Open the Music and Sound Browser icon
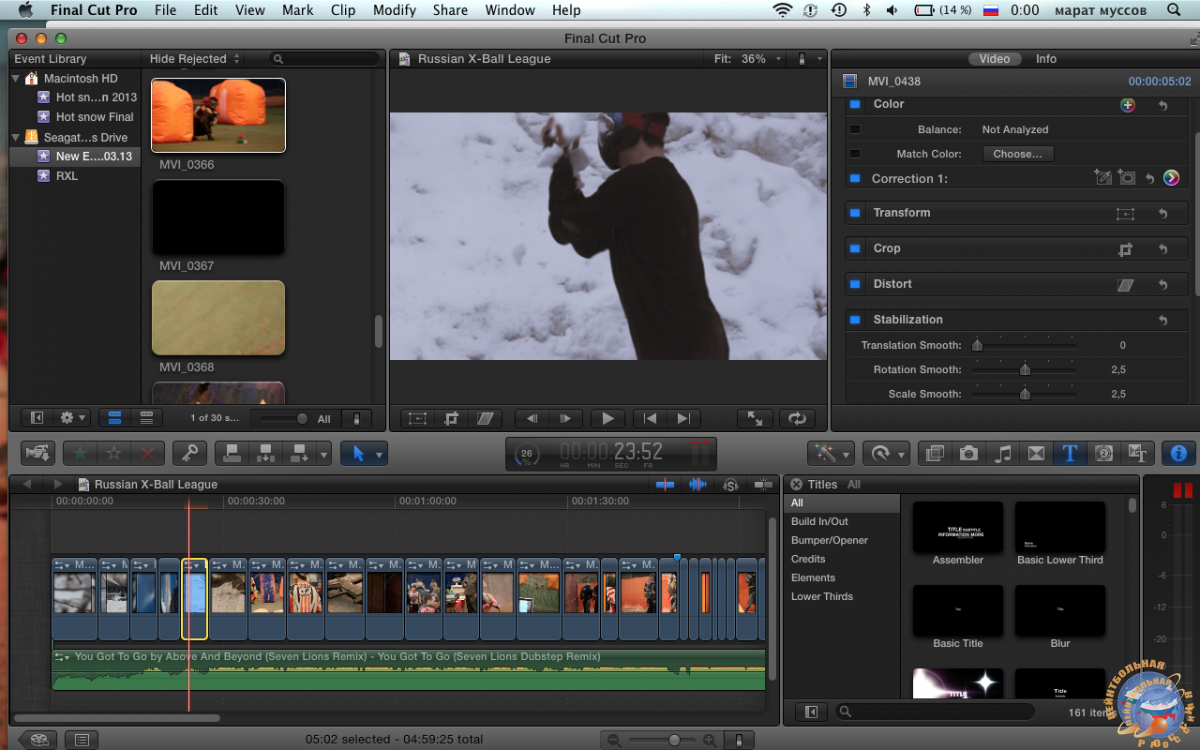 pos(1002,453)
